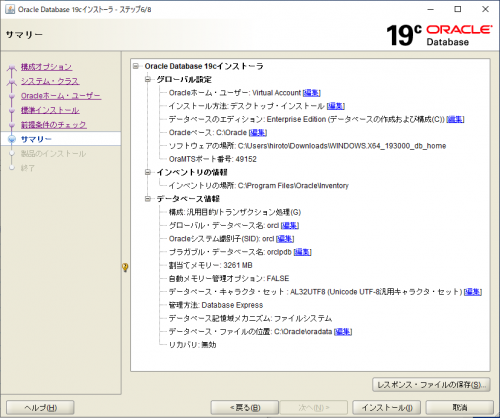
Task: Select the 管理方法: Database Express row
Action: [216, 305]
